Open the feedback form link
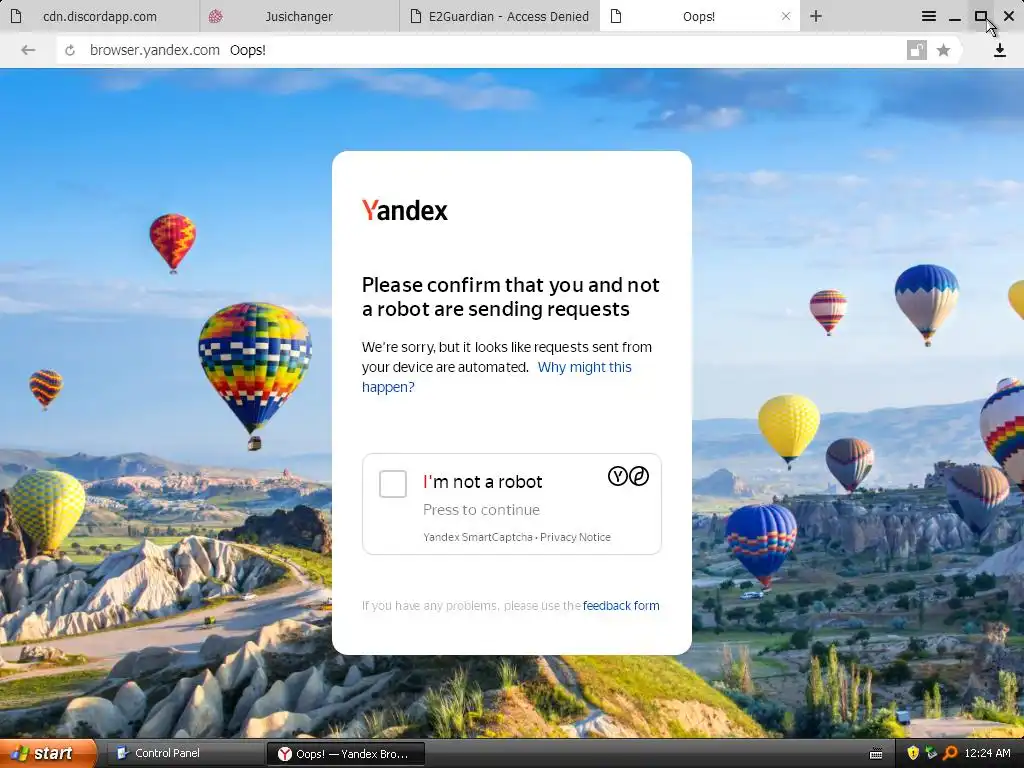 coord(621,605)
